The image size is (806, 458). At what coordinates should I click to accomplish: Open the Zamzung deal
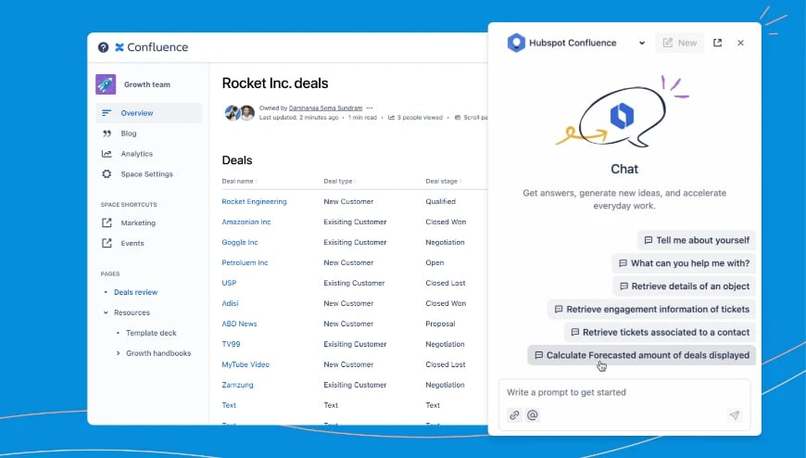coord(237,385)
